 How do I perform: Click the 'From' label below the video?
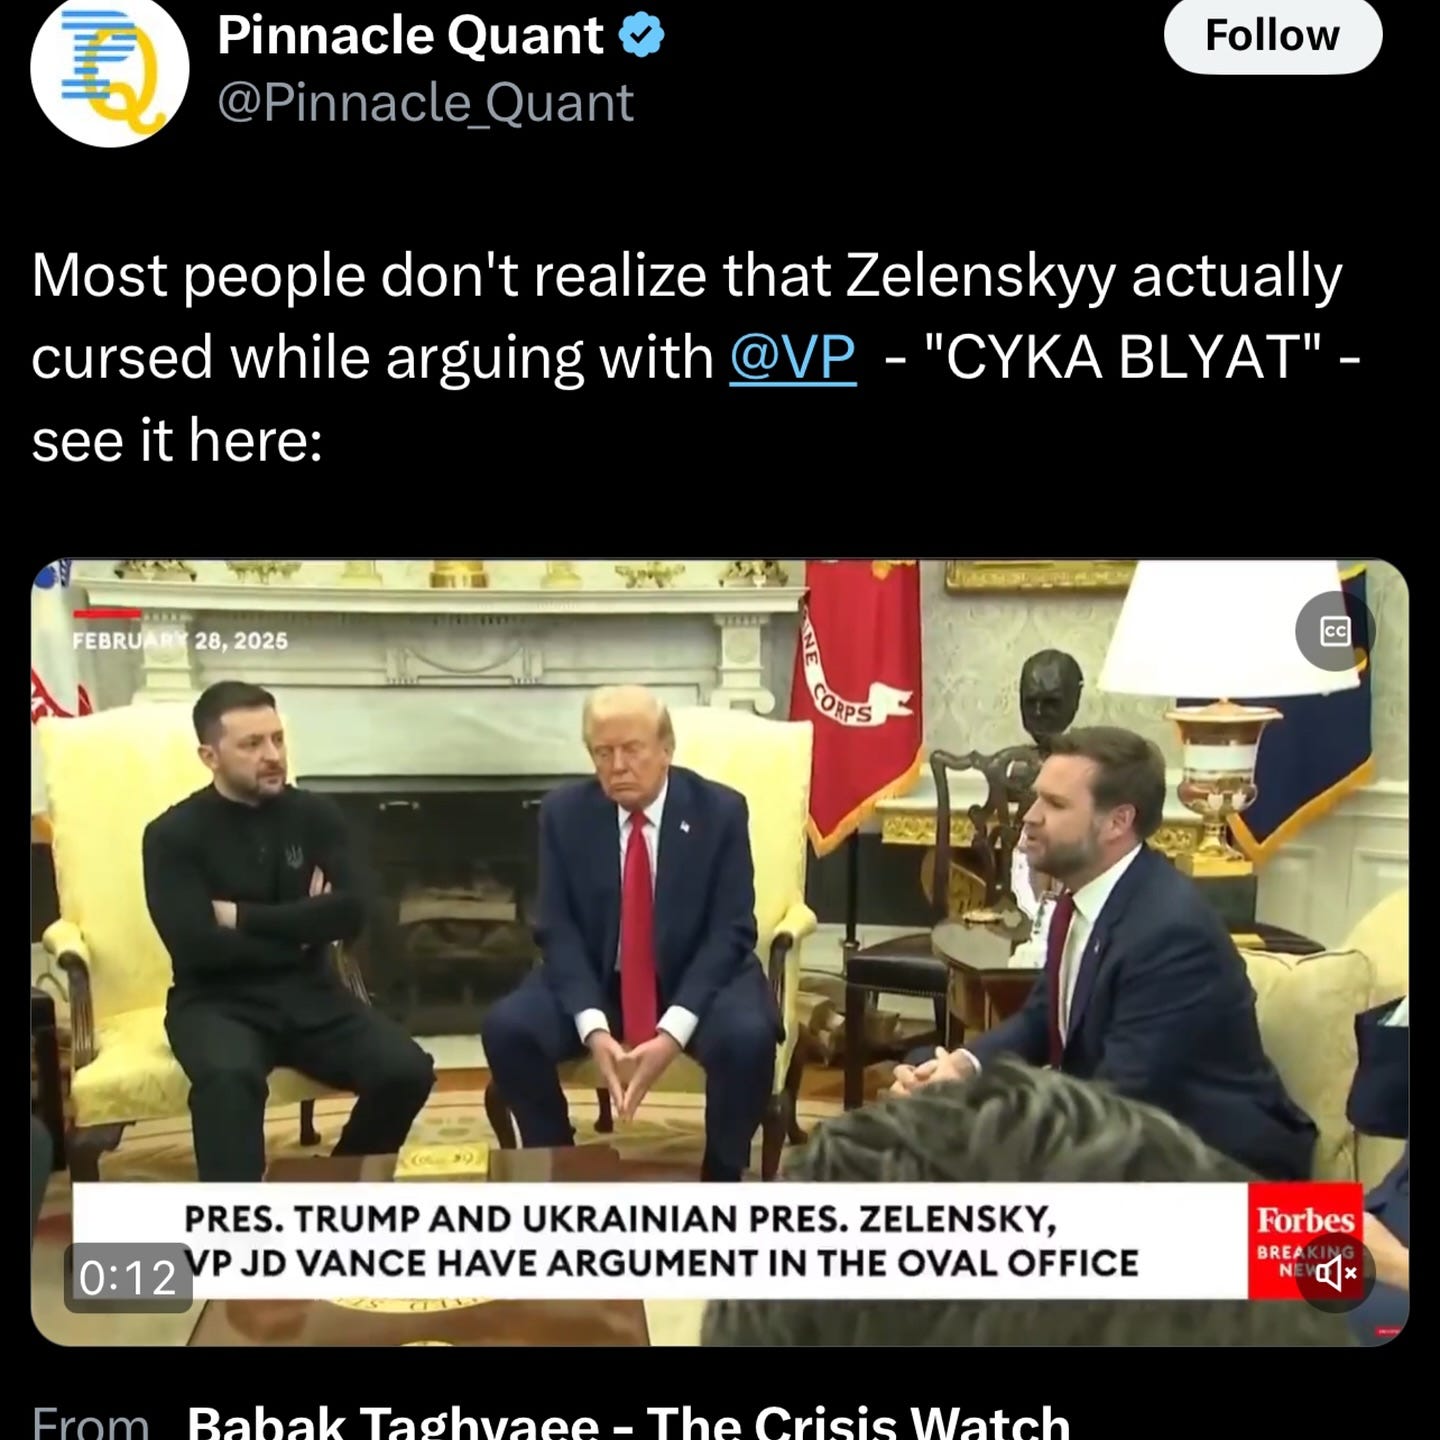91,1421
